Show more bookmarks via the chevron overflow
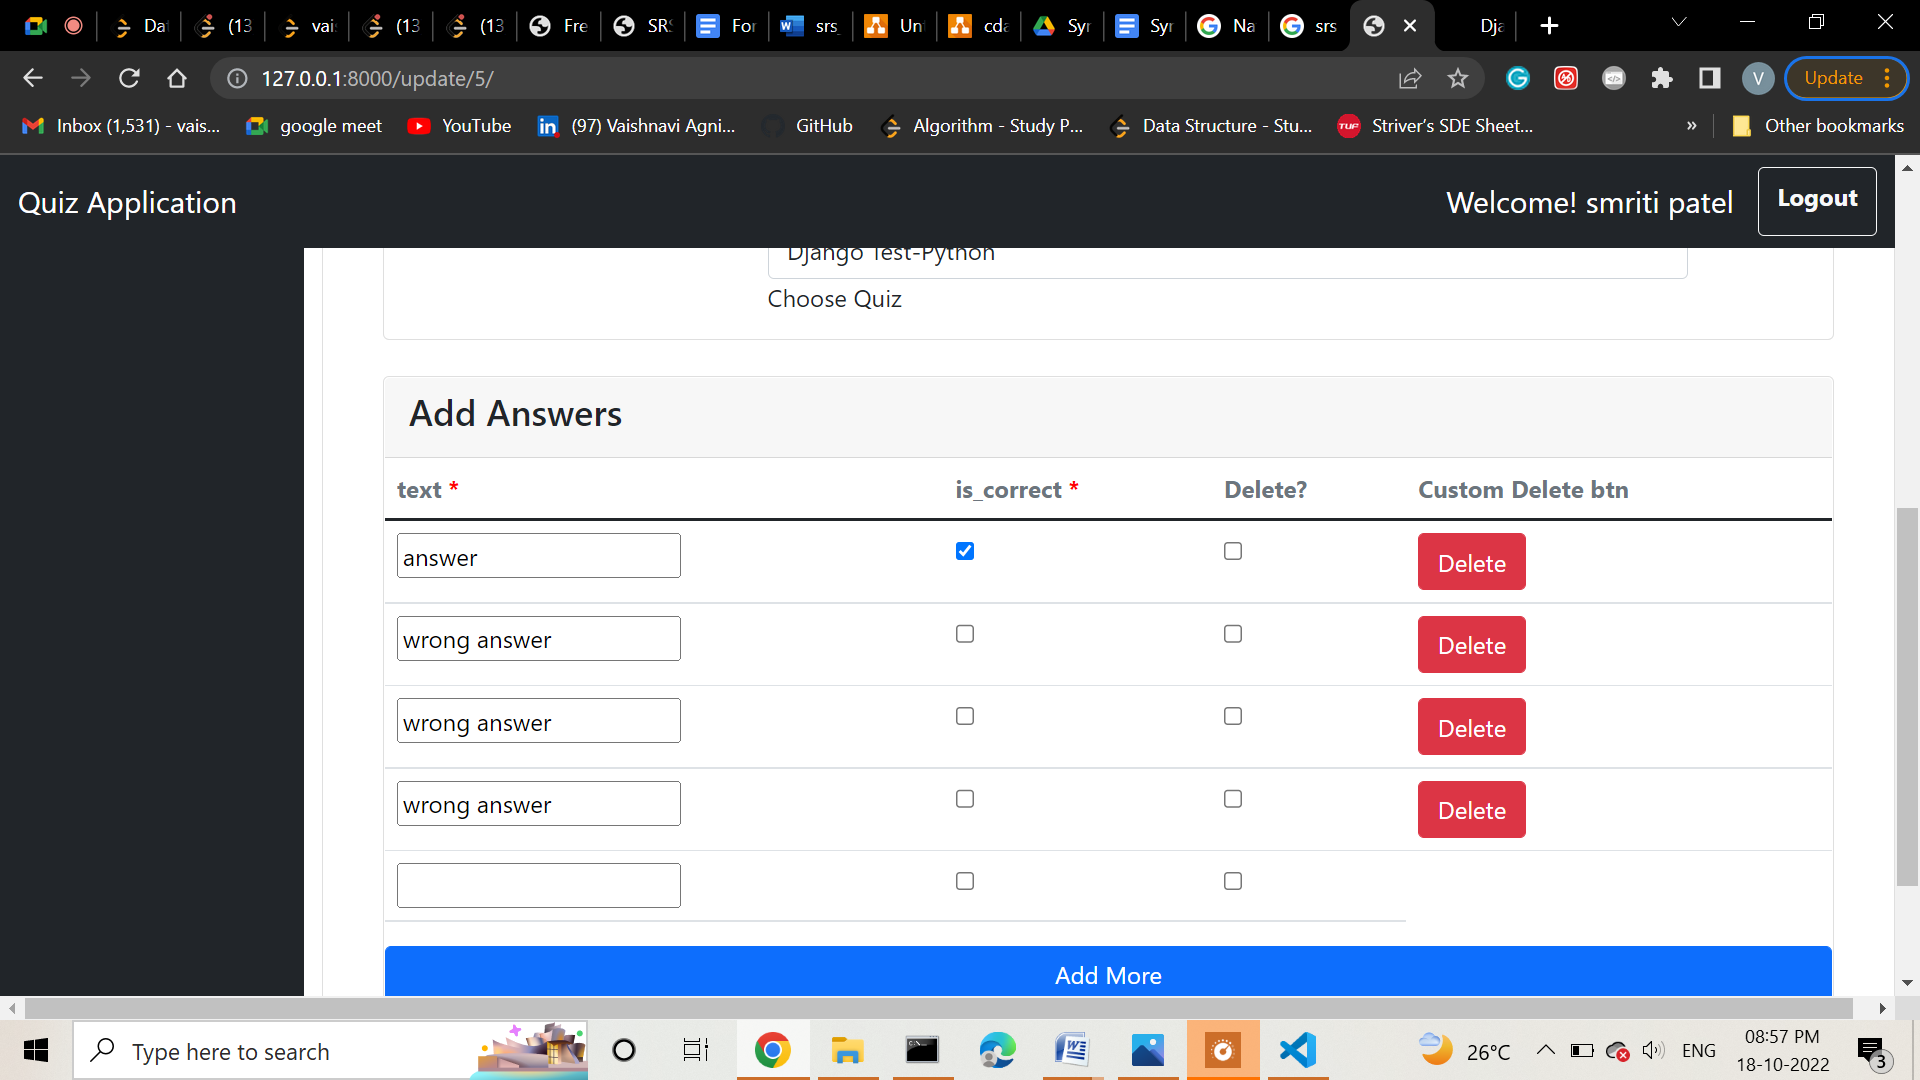Image resolution: width=1920 pixels, height=1080 pixels. [x=1692, y=126]
